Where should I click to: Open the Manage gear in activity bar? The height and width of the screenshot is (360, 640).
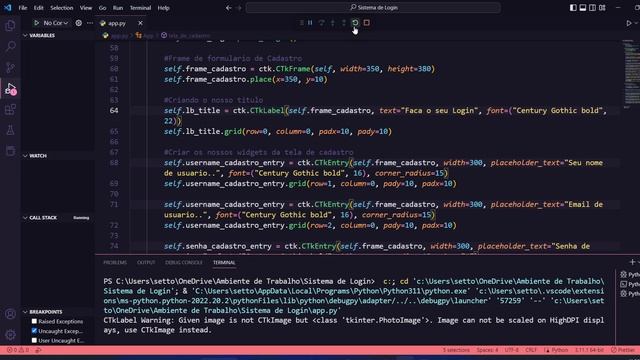10,335
